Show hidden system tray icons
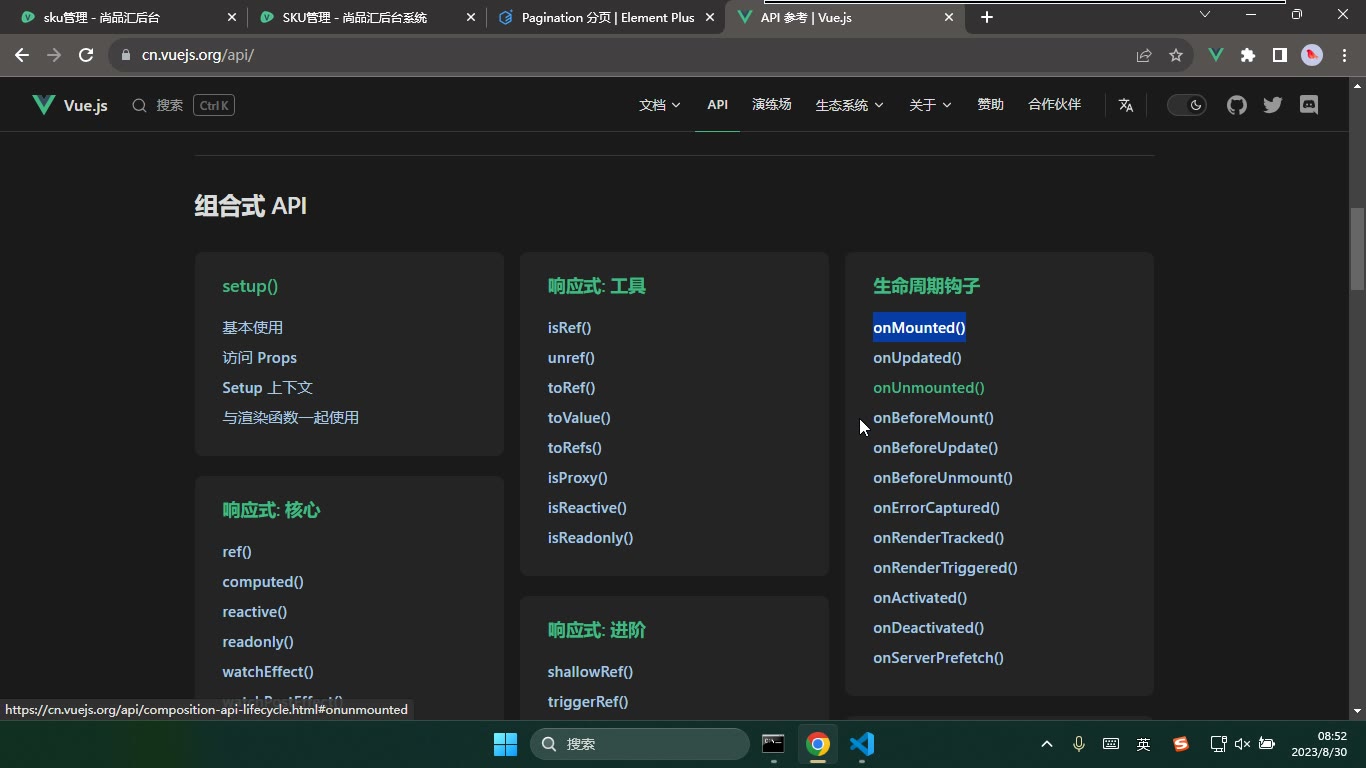Image resolution: width=1366 pixels, height=768 pixels. click(x=1047, y=744)
